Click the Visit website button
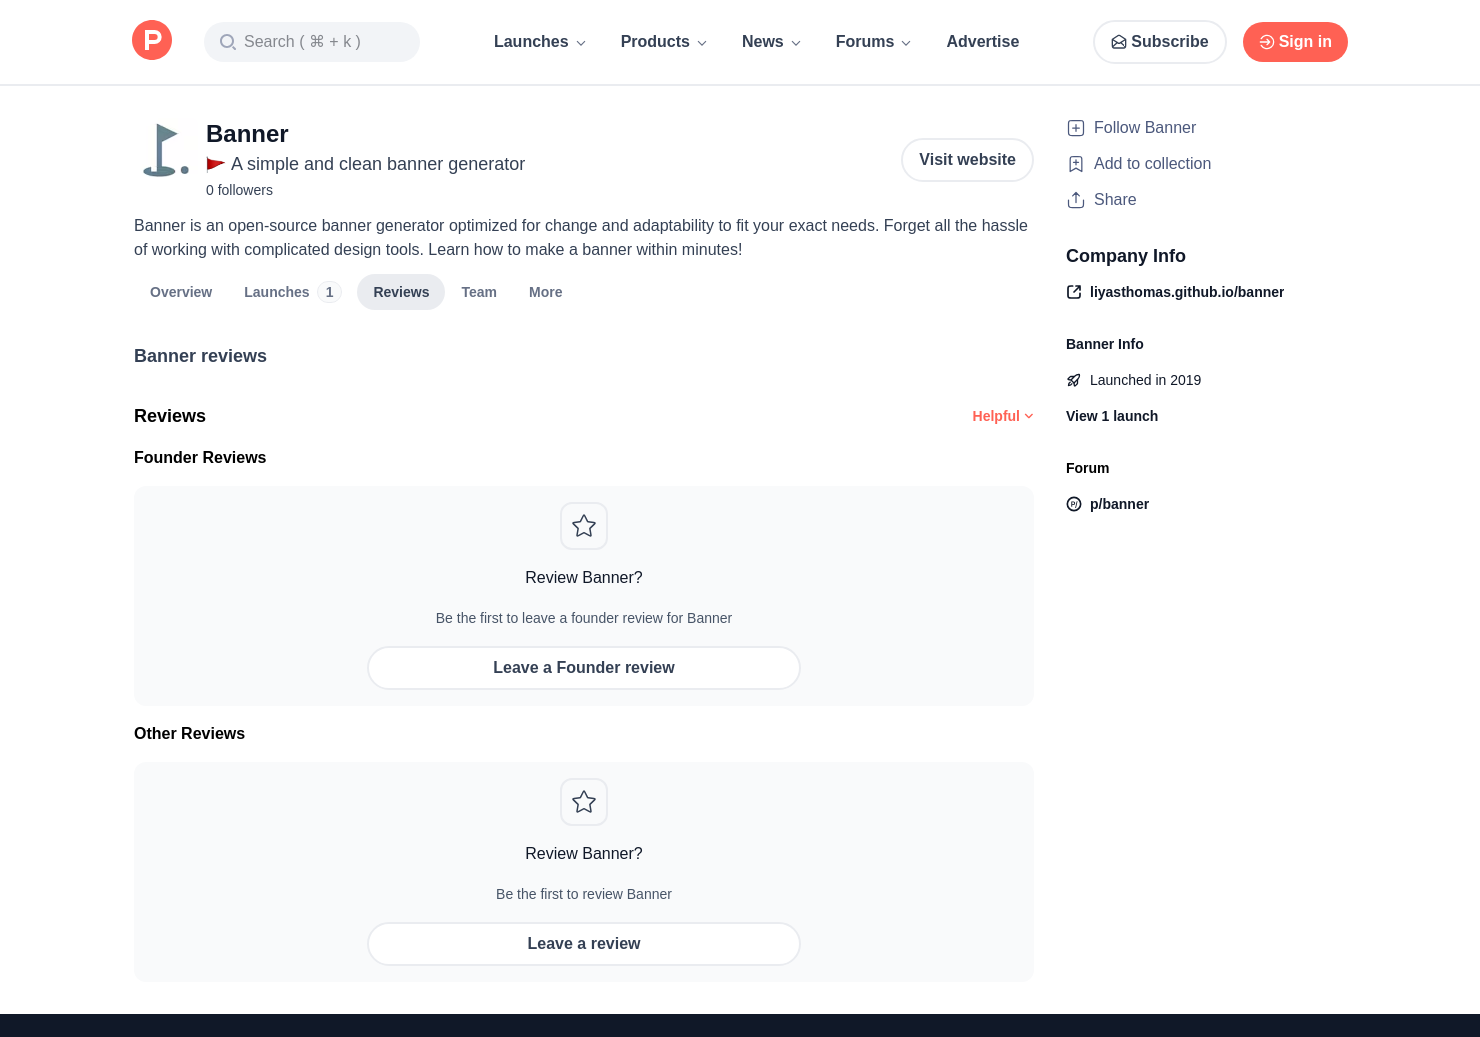 tap(967, 160)
